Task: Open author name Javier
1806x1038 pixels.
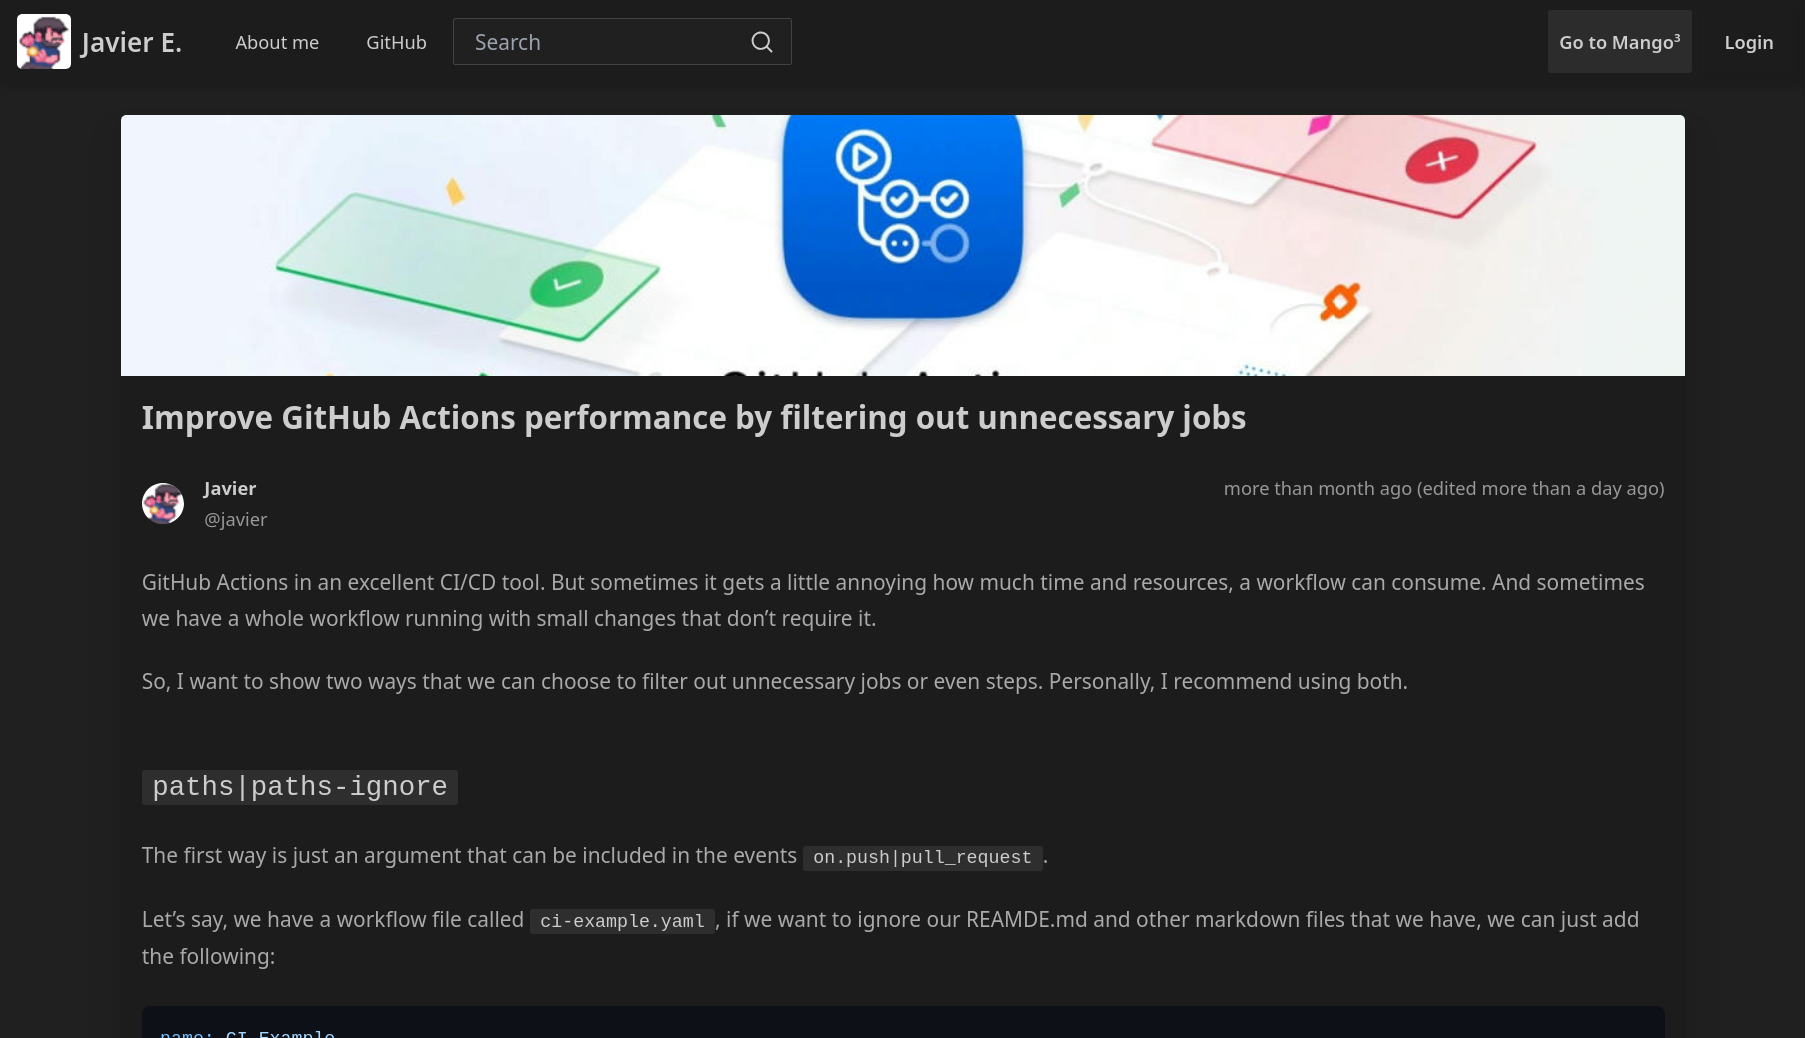Action: [x=230, y=488]
